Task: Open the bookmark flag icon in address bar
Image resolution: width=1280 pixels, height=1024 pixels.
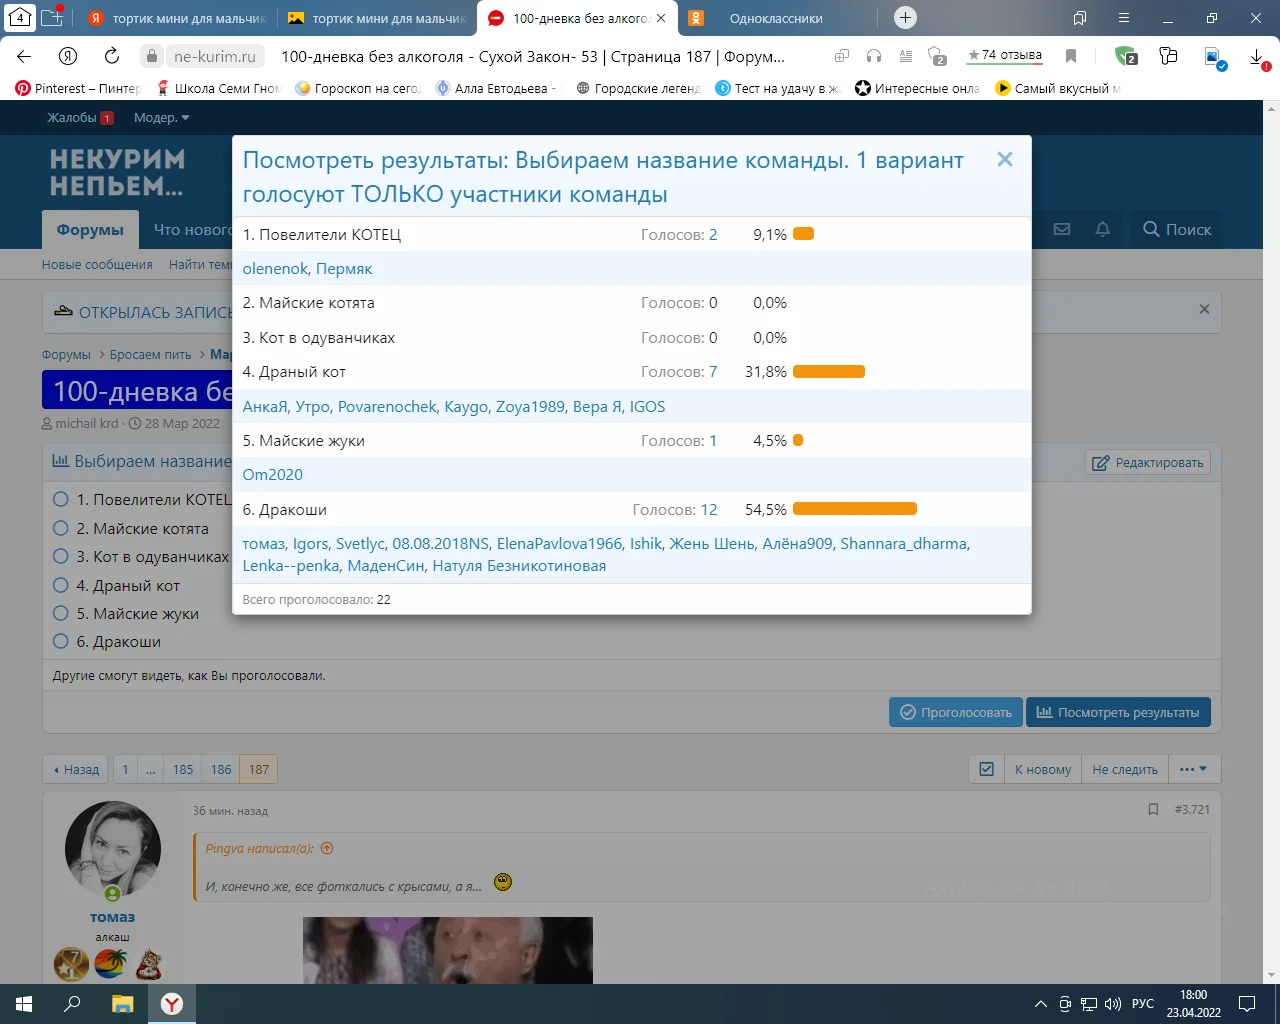Action: click(x=1071, y=57)
